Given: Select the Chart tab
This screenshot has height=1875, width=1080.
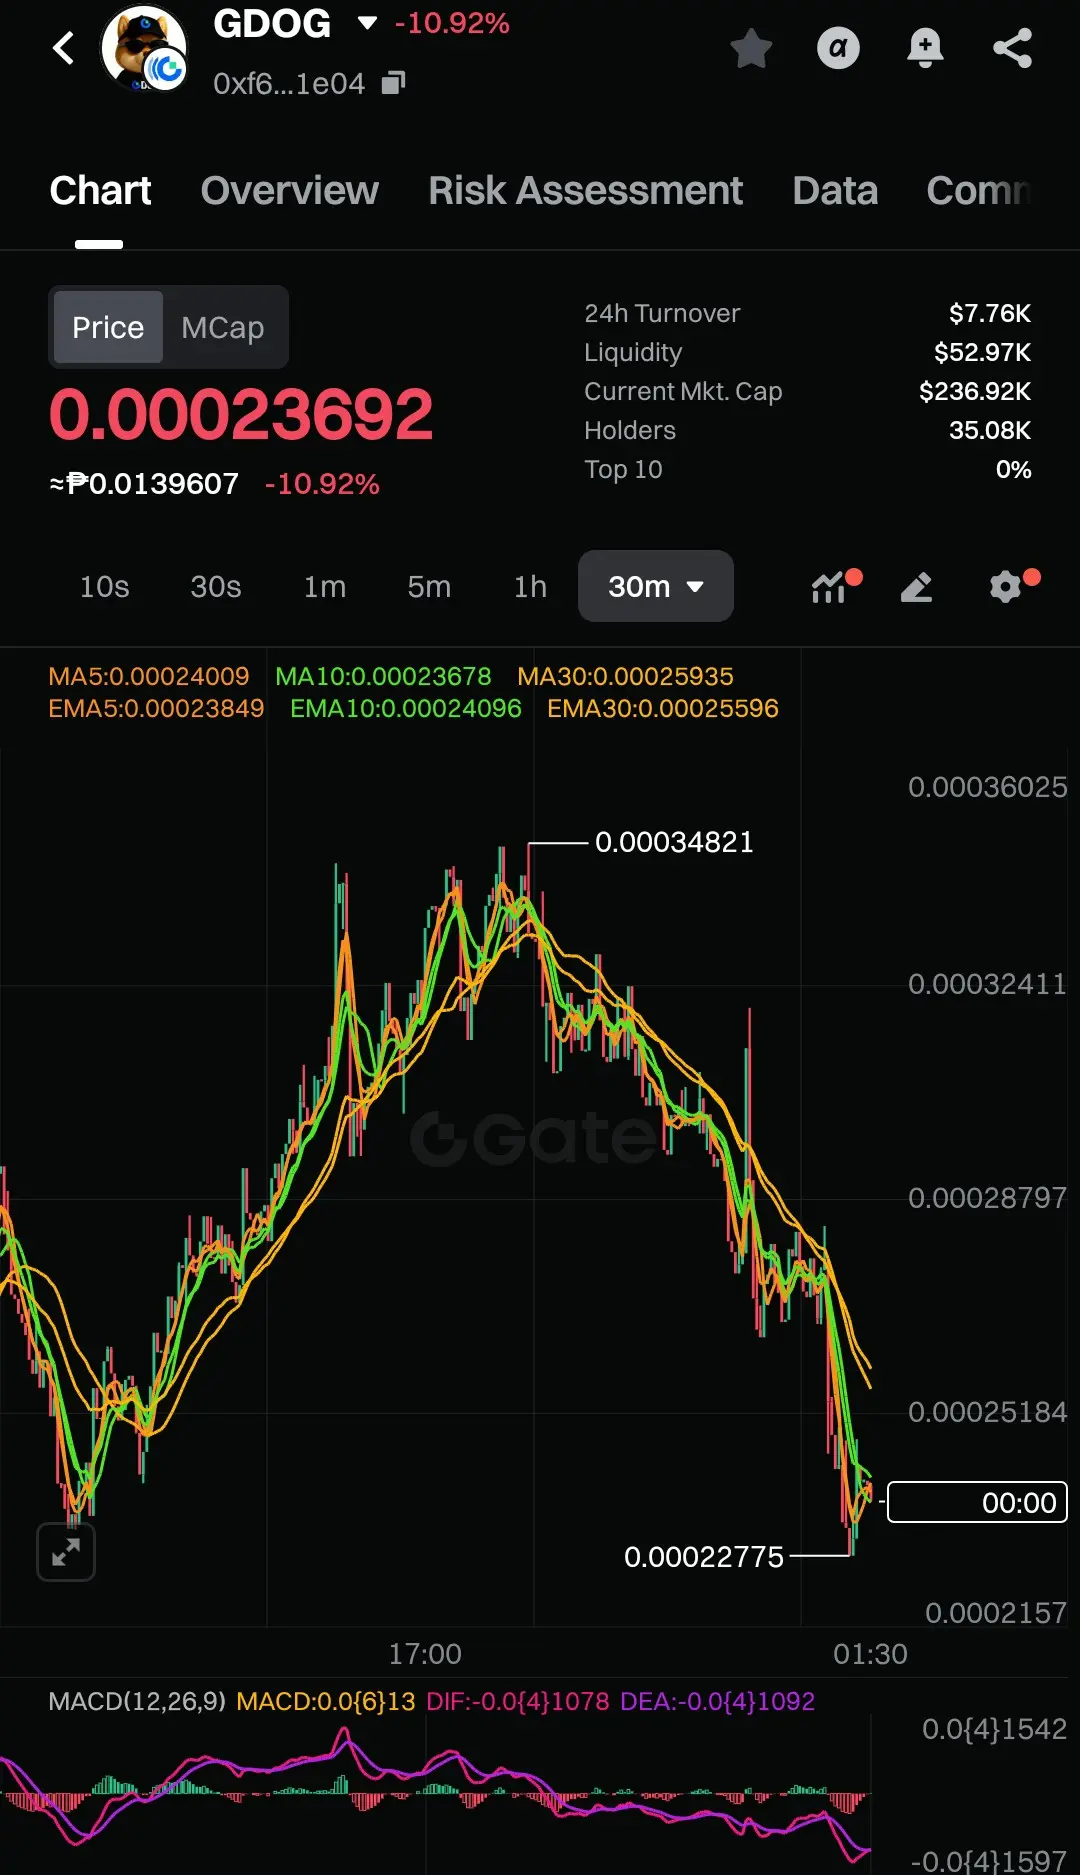Looking at the screenshot, I should (100, 190).
